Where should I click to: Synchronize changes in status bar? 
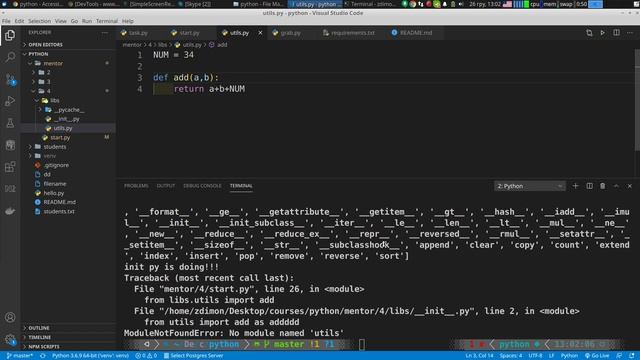click(42, 356)
